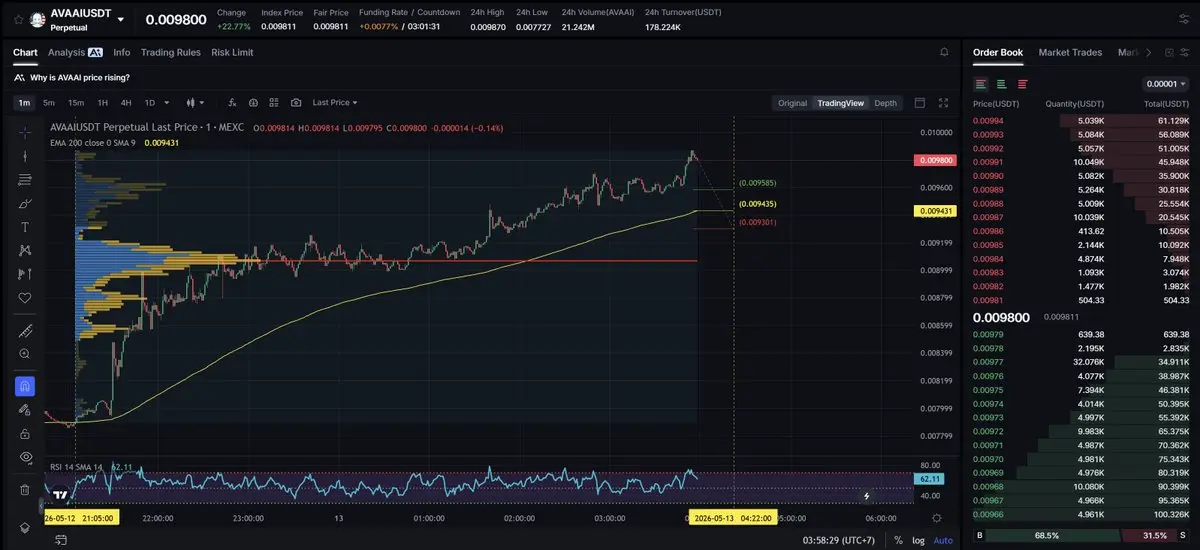Open the Trading Rules tab

[170, 52]
